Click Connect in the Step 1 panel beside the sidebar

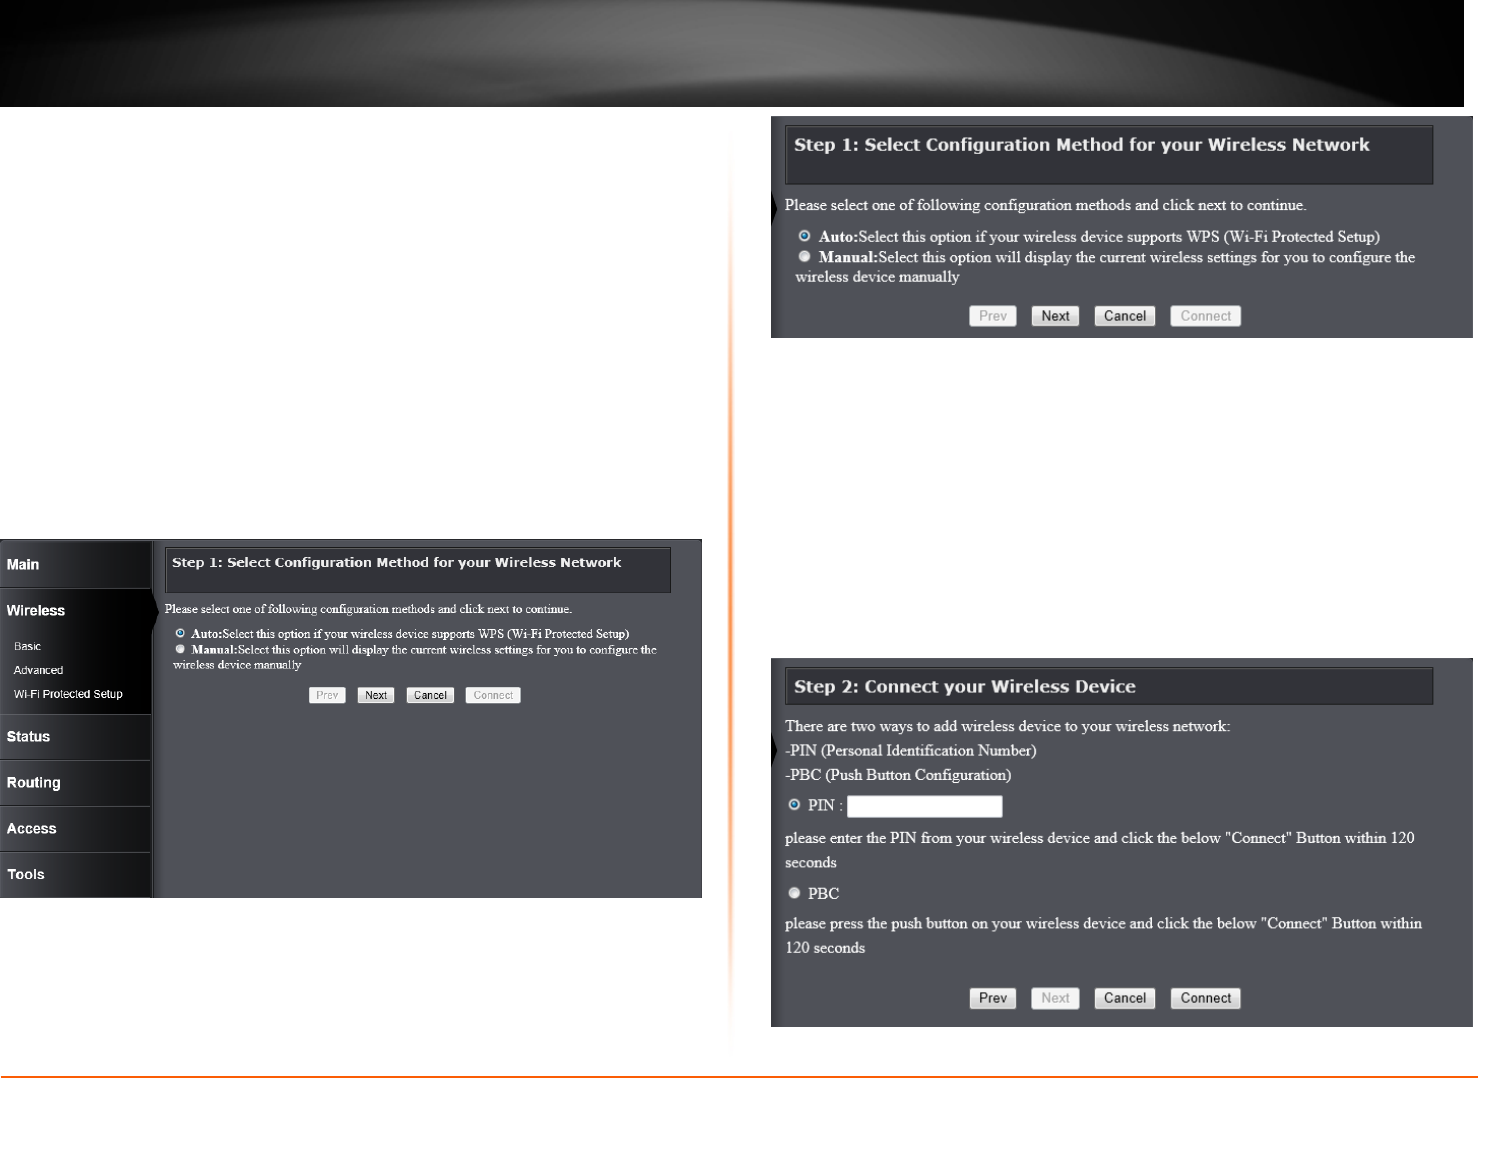pos(493,696)
